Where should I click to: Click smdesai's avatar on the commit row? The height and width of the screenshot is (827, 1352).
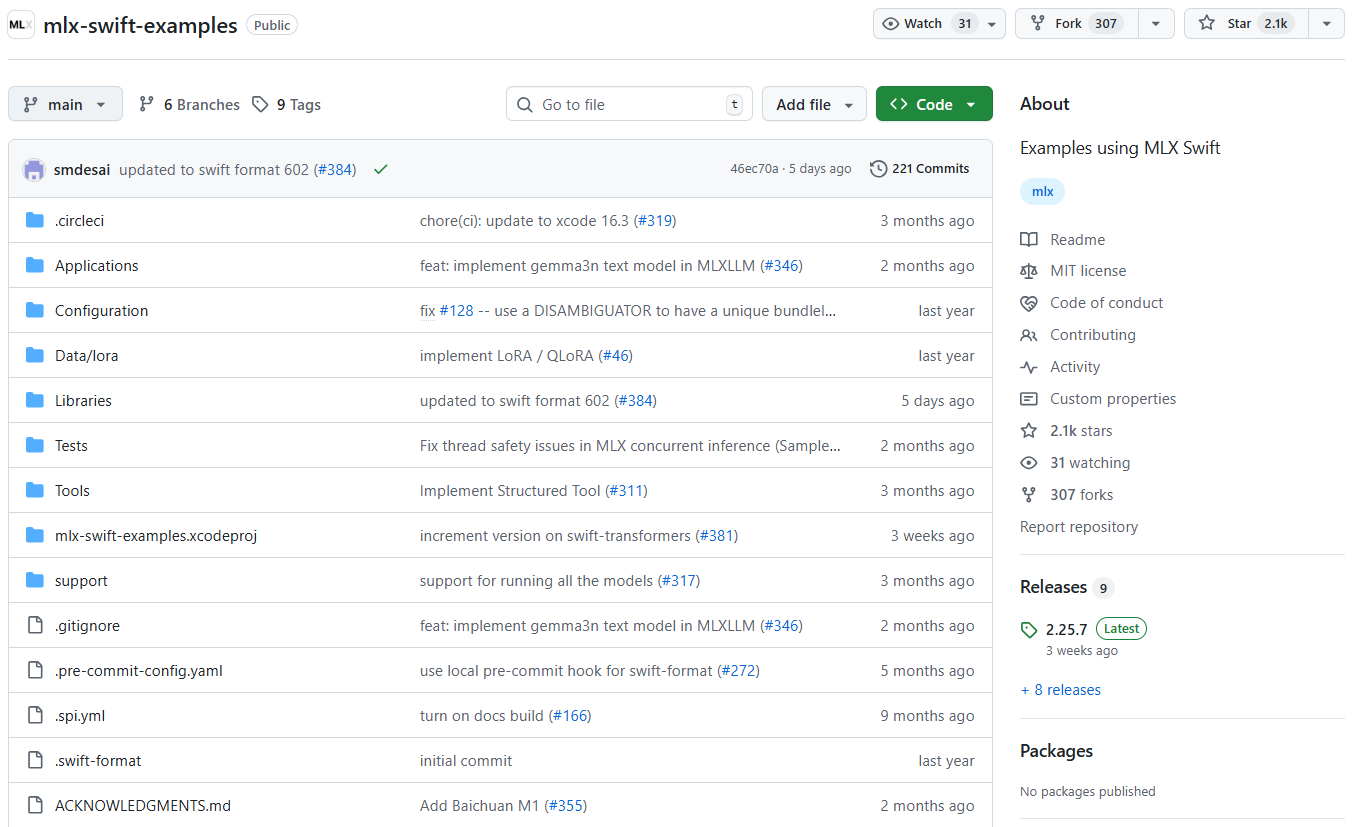tap(33, 169)
